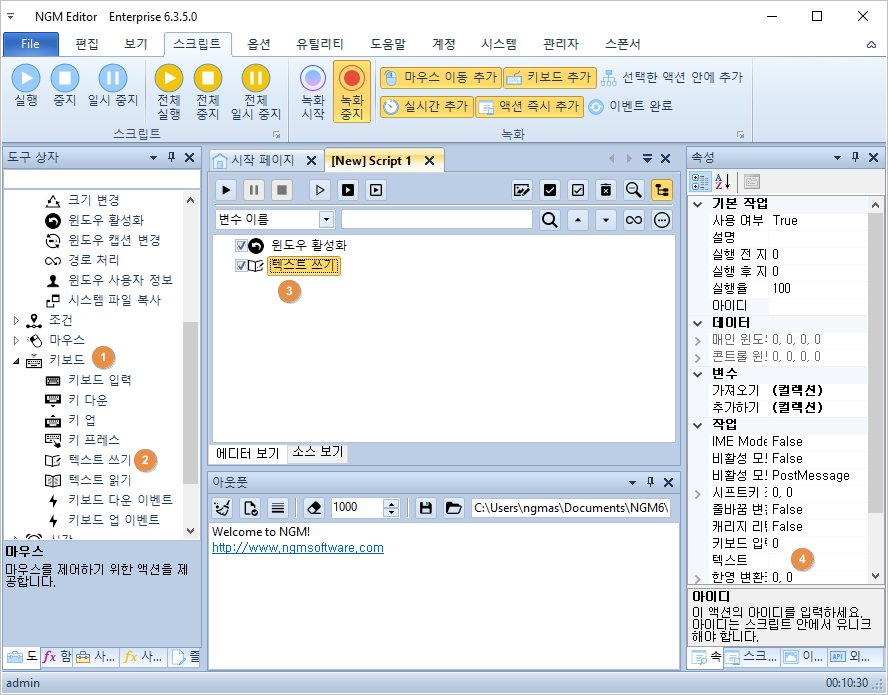Toggle 실시간 추가 option
This screenshot has height=695, width=888.
pyautogui.click(x=426, y=106)
